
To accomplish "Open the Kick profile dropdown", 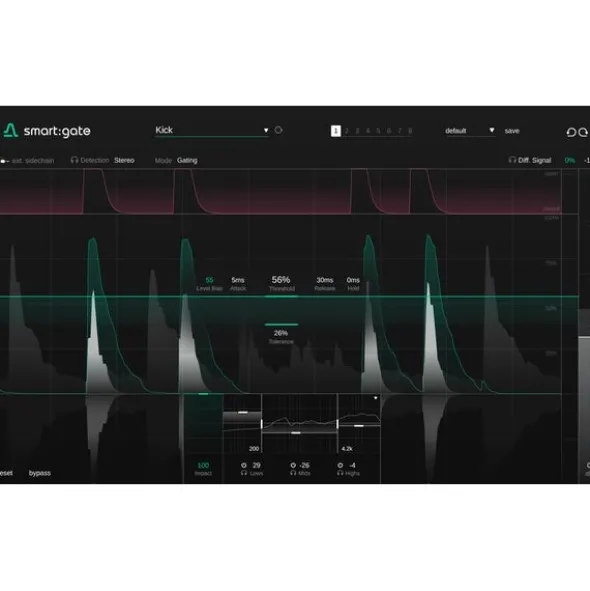I will click(211, 130).
